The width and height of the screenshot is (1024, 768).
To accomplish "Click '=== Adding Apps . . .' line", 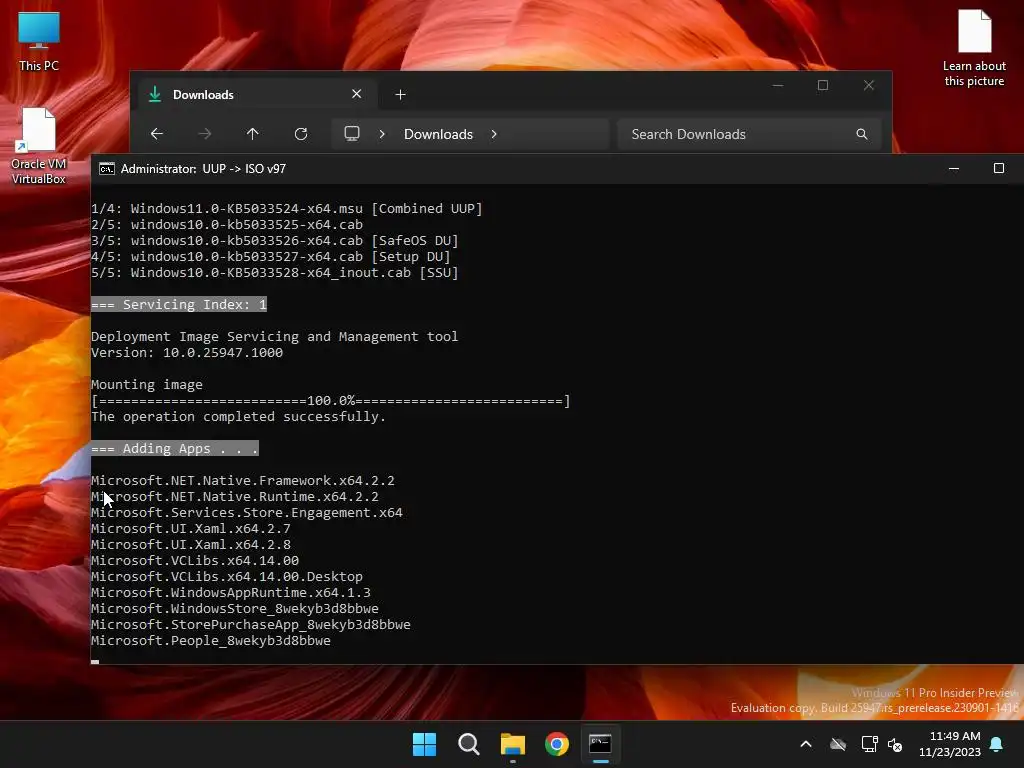I will [174, 449].
